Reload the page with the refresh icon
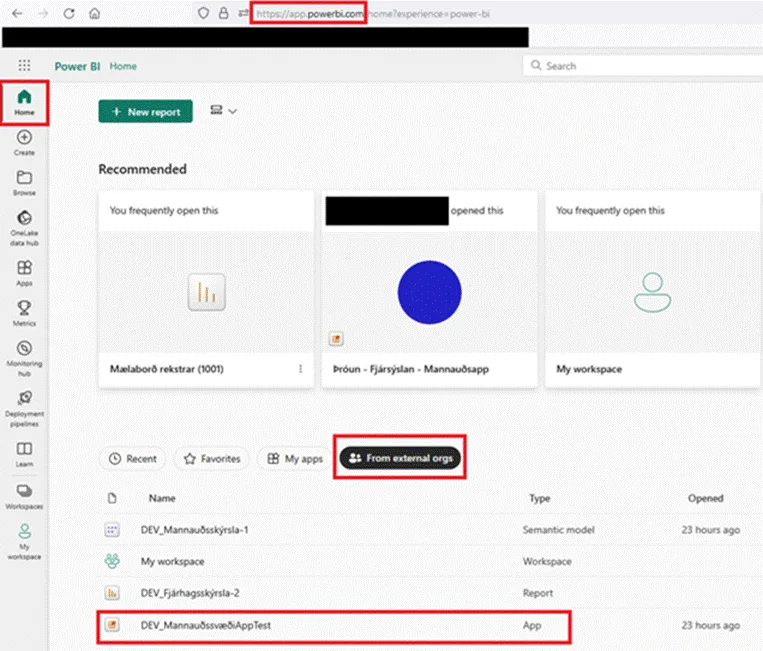 click(x=69, y=14)
